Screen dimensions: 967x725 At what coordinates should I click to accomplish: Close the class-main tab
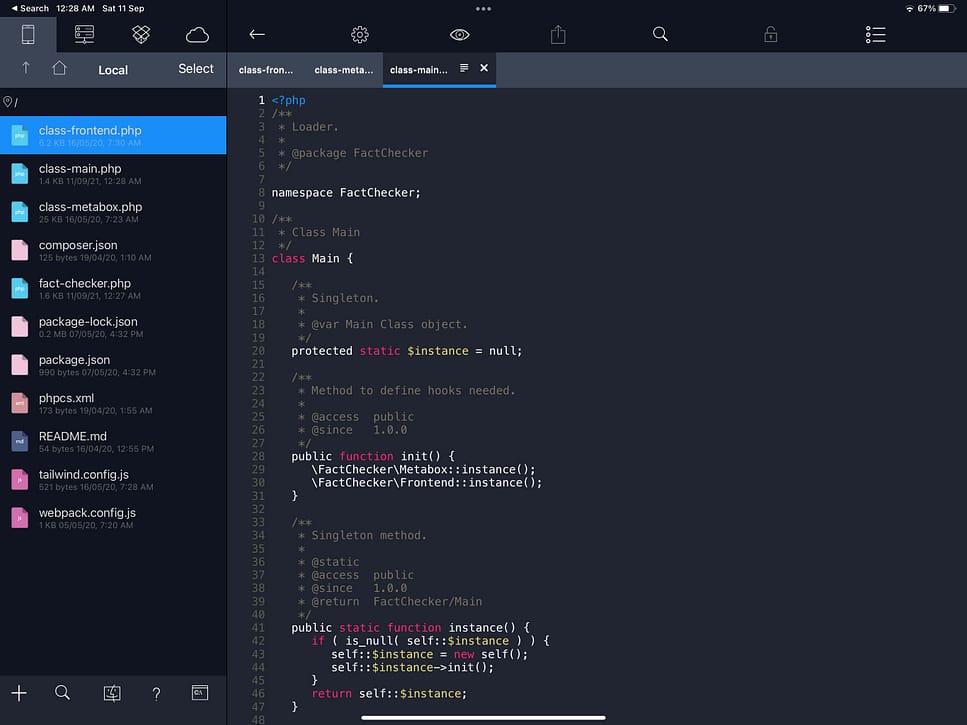tap(484, 69)
